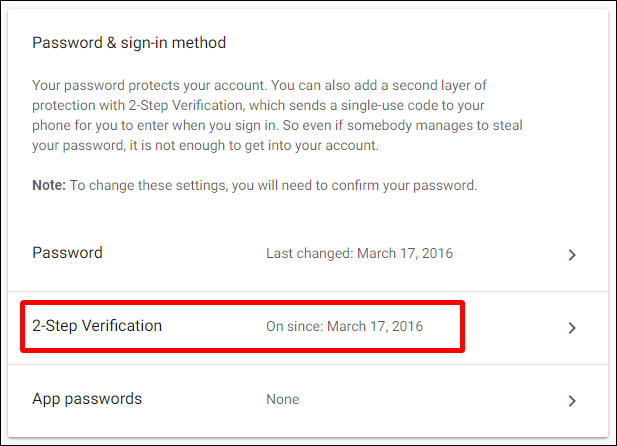Click the bold "Note:" label
The width and height of the screenshot is (617, 446).
50,185
